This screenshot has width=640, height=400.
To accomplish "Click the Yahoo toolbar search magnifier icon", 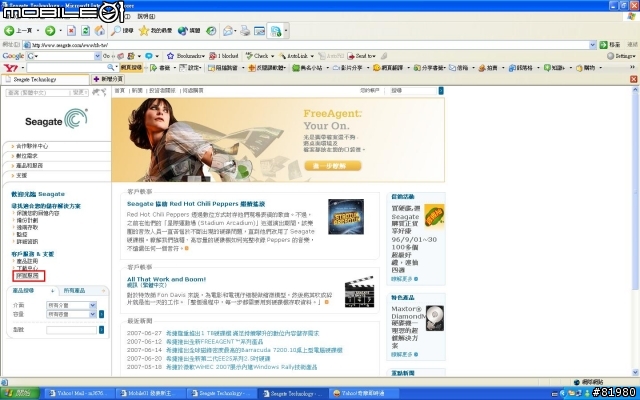I will 110,67.
